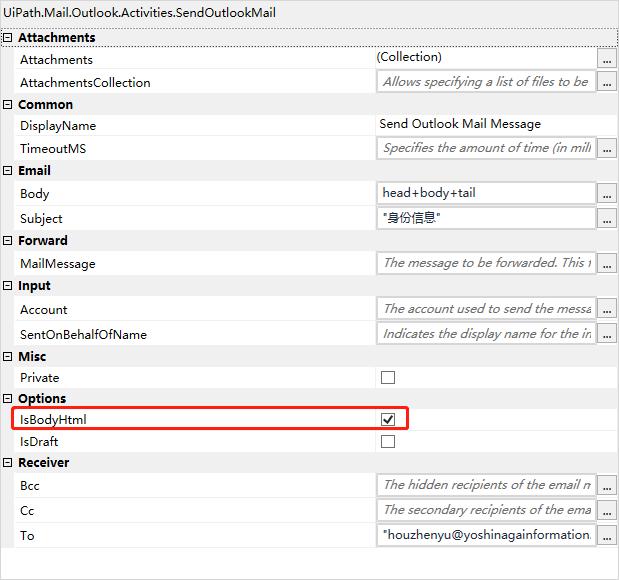Edit the Subject field value

click(486, 218)
